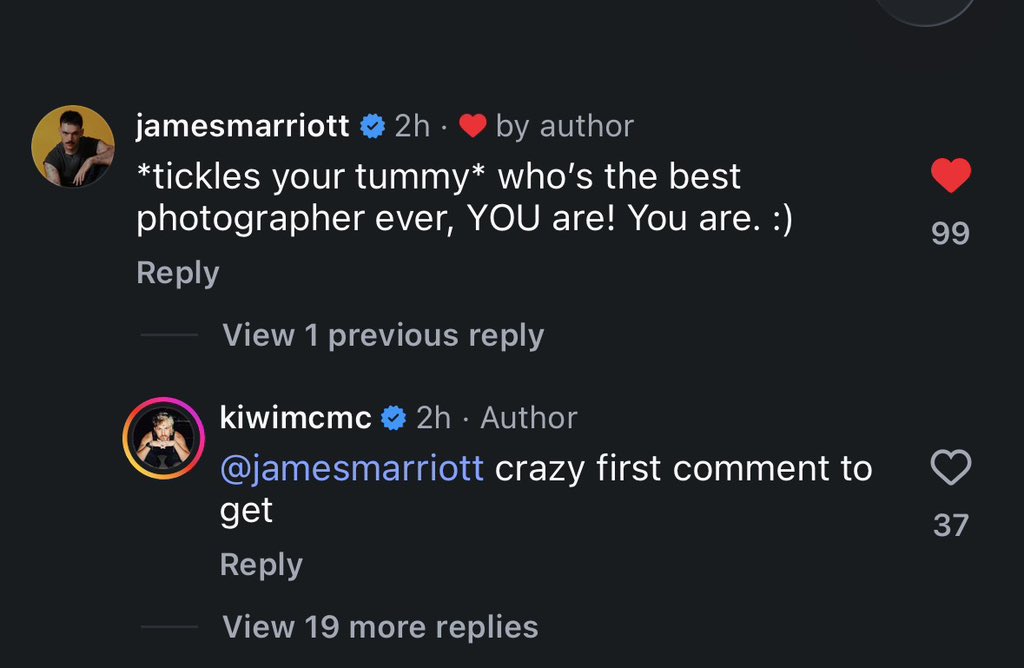Click verified badge beside kiwimcmc

point(394,418)
